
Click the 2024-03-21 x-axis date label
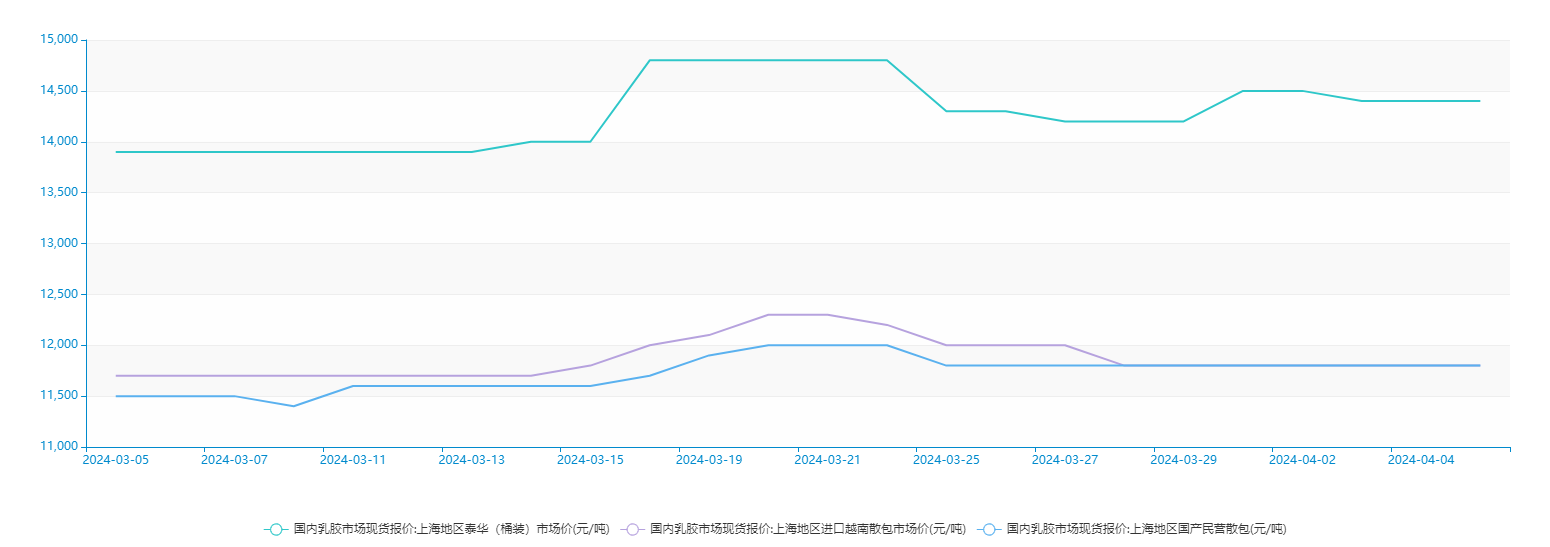(827, 460)
